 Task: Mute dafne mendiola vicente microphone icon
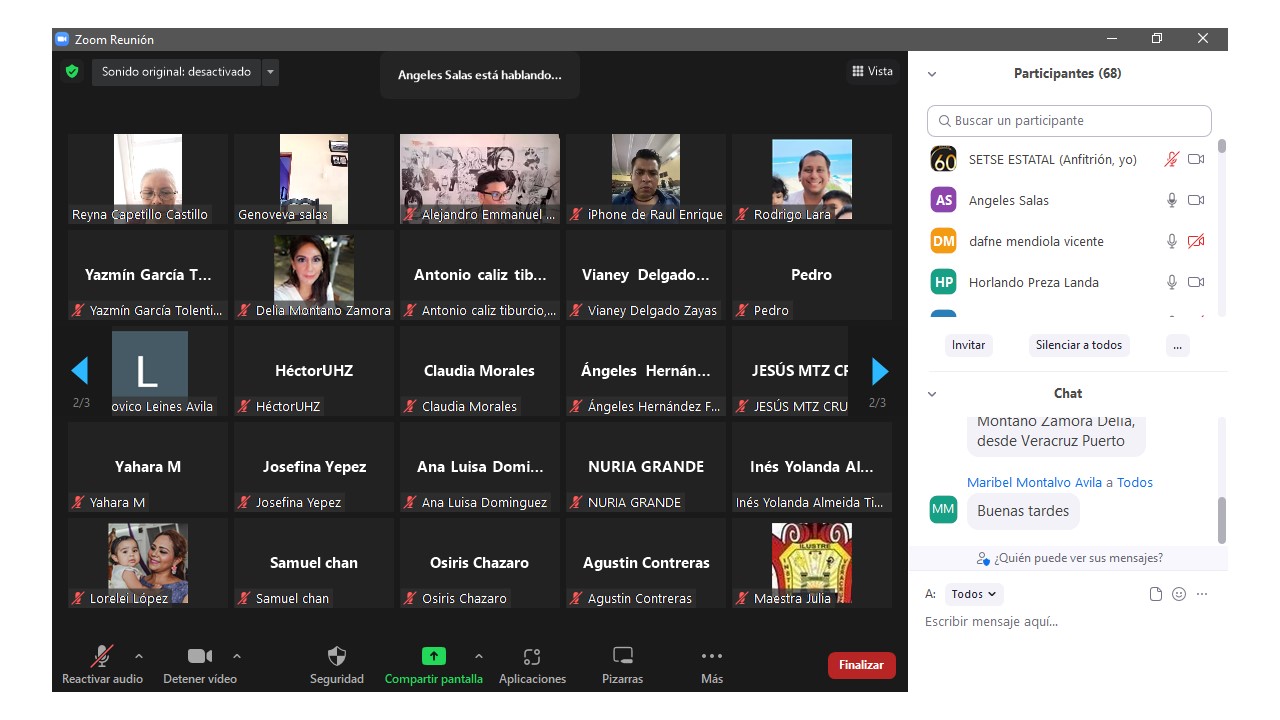[x=1172, y=241]
